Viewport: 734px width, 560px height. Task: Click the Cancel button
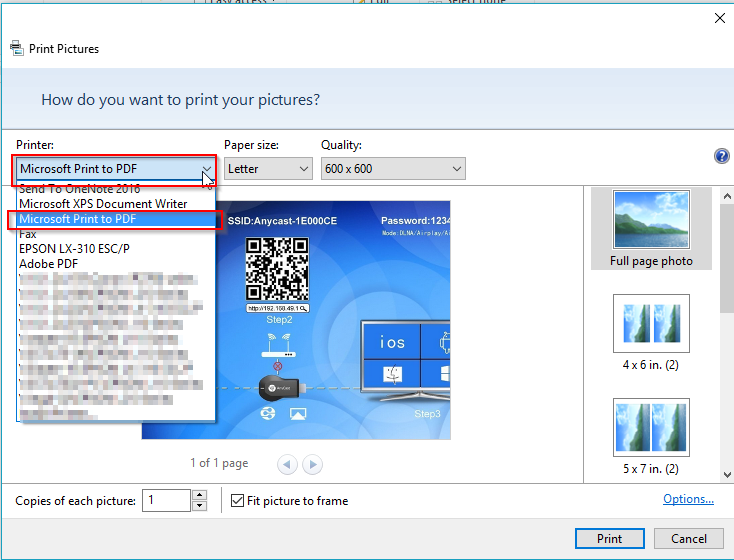pos(689,538)
